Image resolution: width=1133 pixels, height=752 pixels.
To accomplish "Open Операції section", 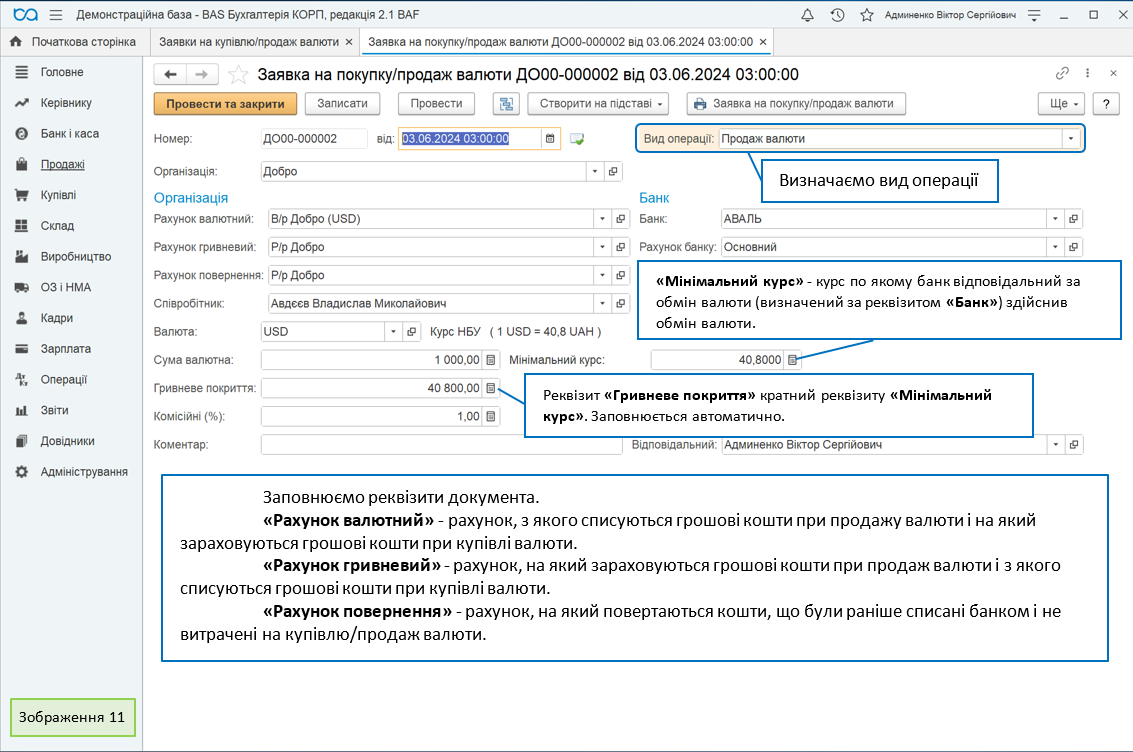I will 64,380.
